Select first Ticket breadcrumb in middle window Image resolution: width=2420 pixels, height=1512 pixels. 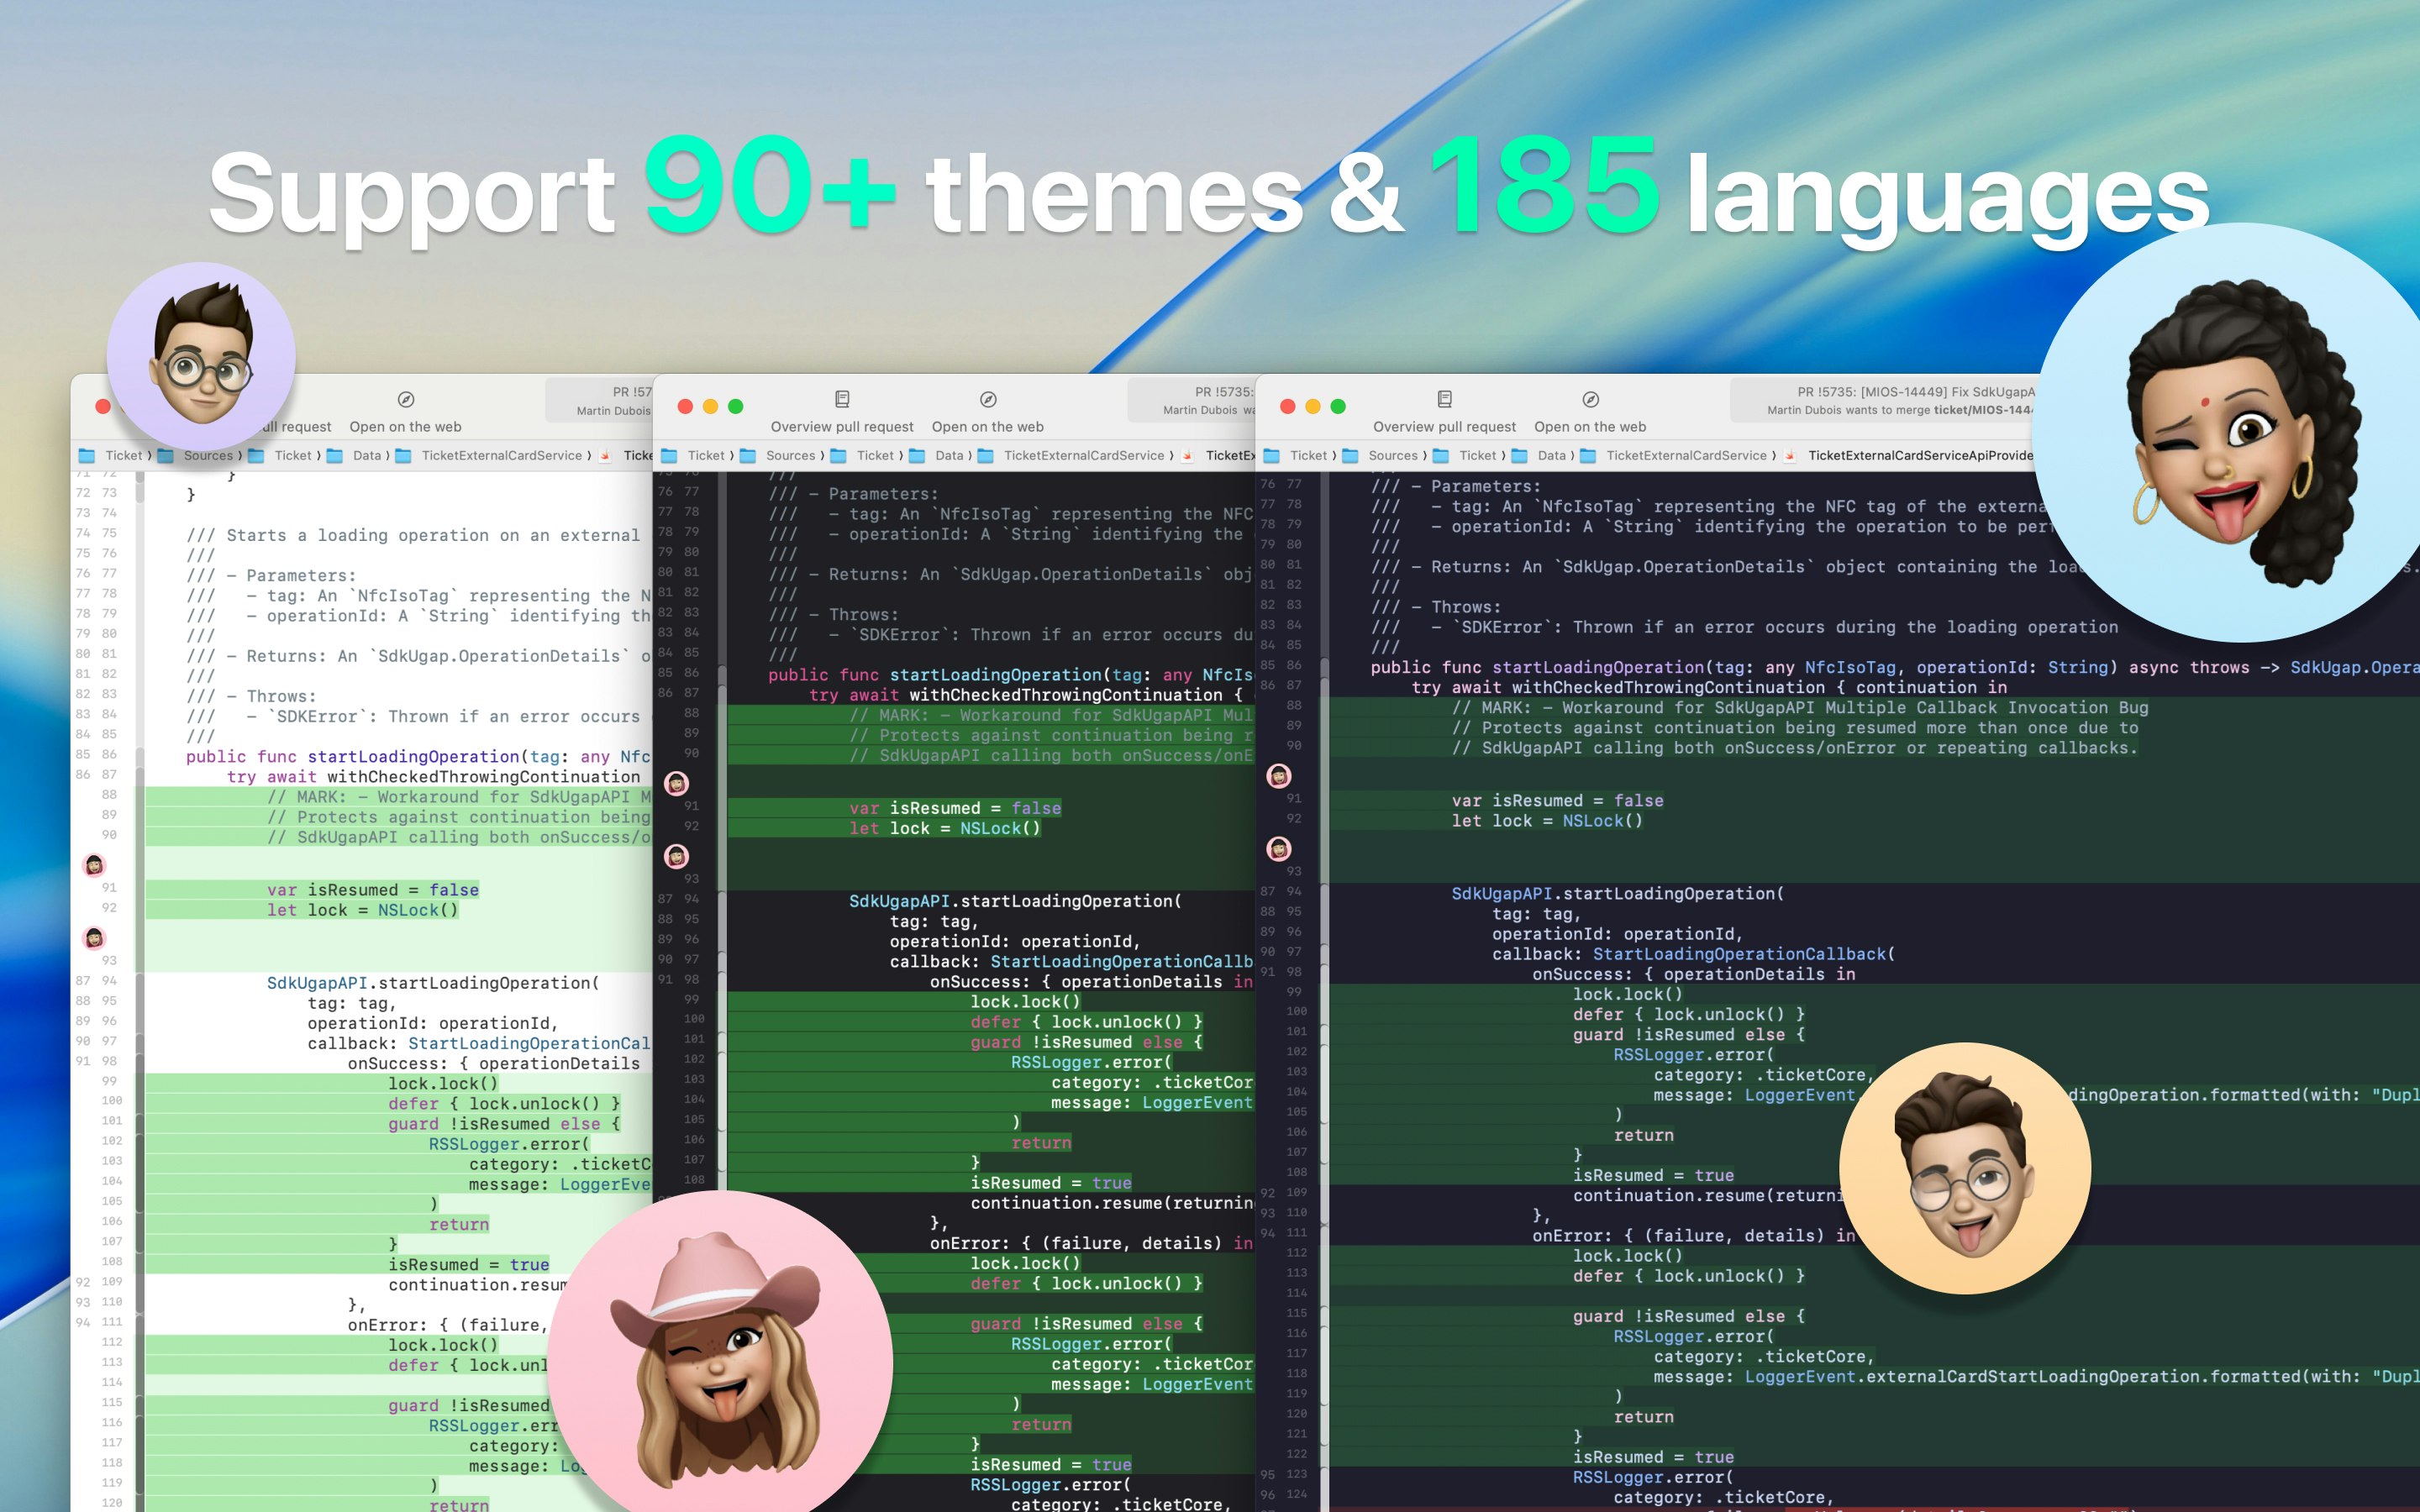[x=705, y=456]
